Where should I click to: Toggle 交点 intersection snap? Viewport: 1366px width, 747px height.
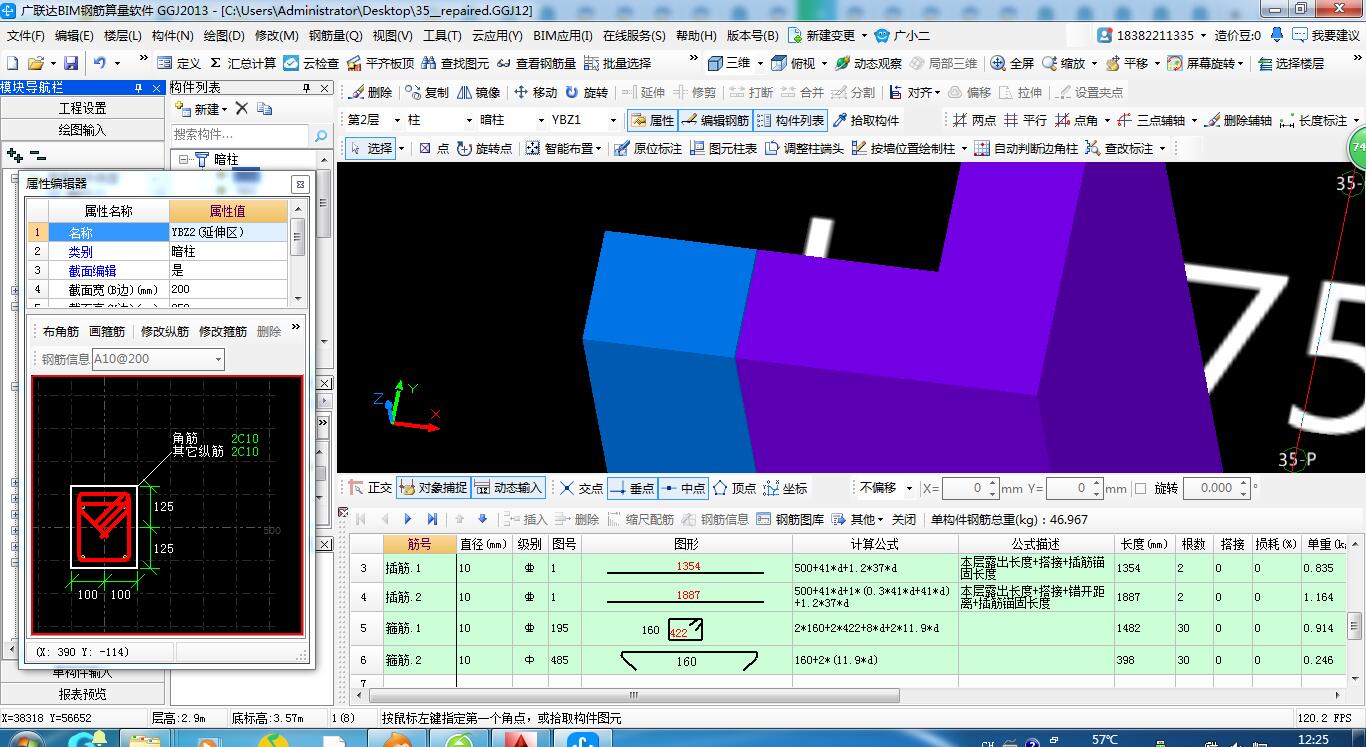click(x=581, y=488)
